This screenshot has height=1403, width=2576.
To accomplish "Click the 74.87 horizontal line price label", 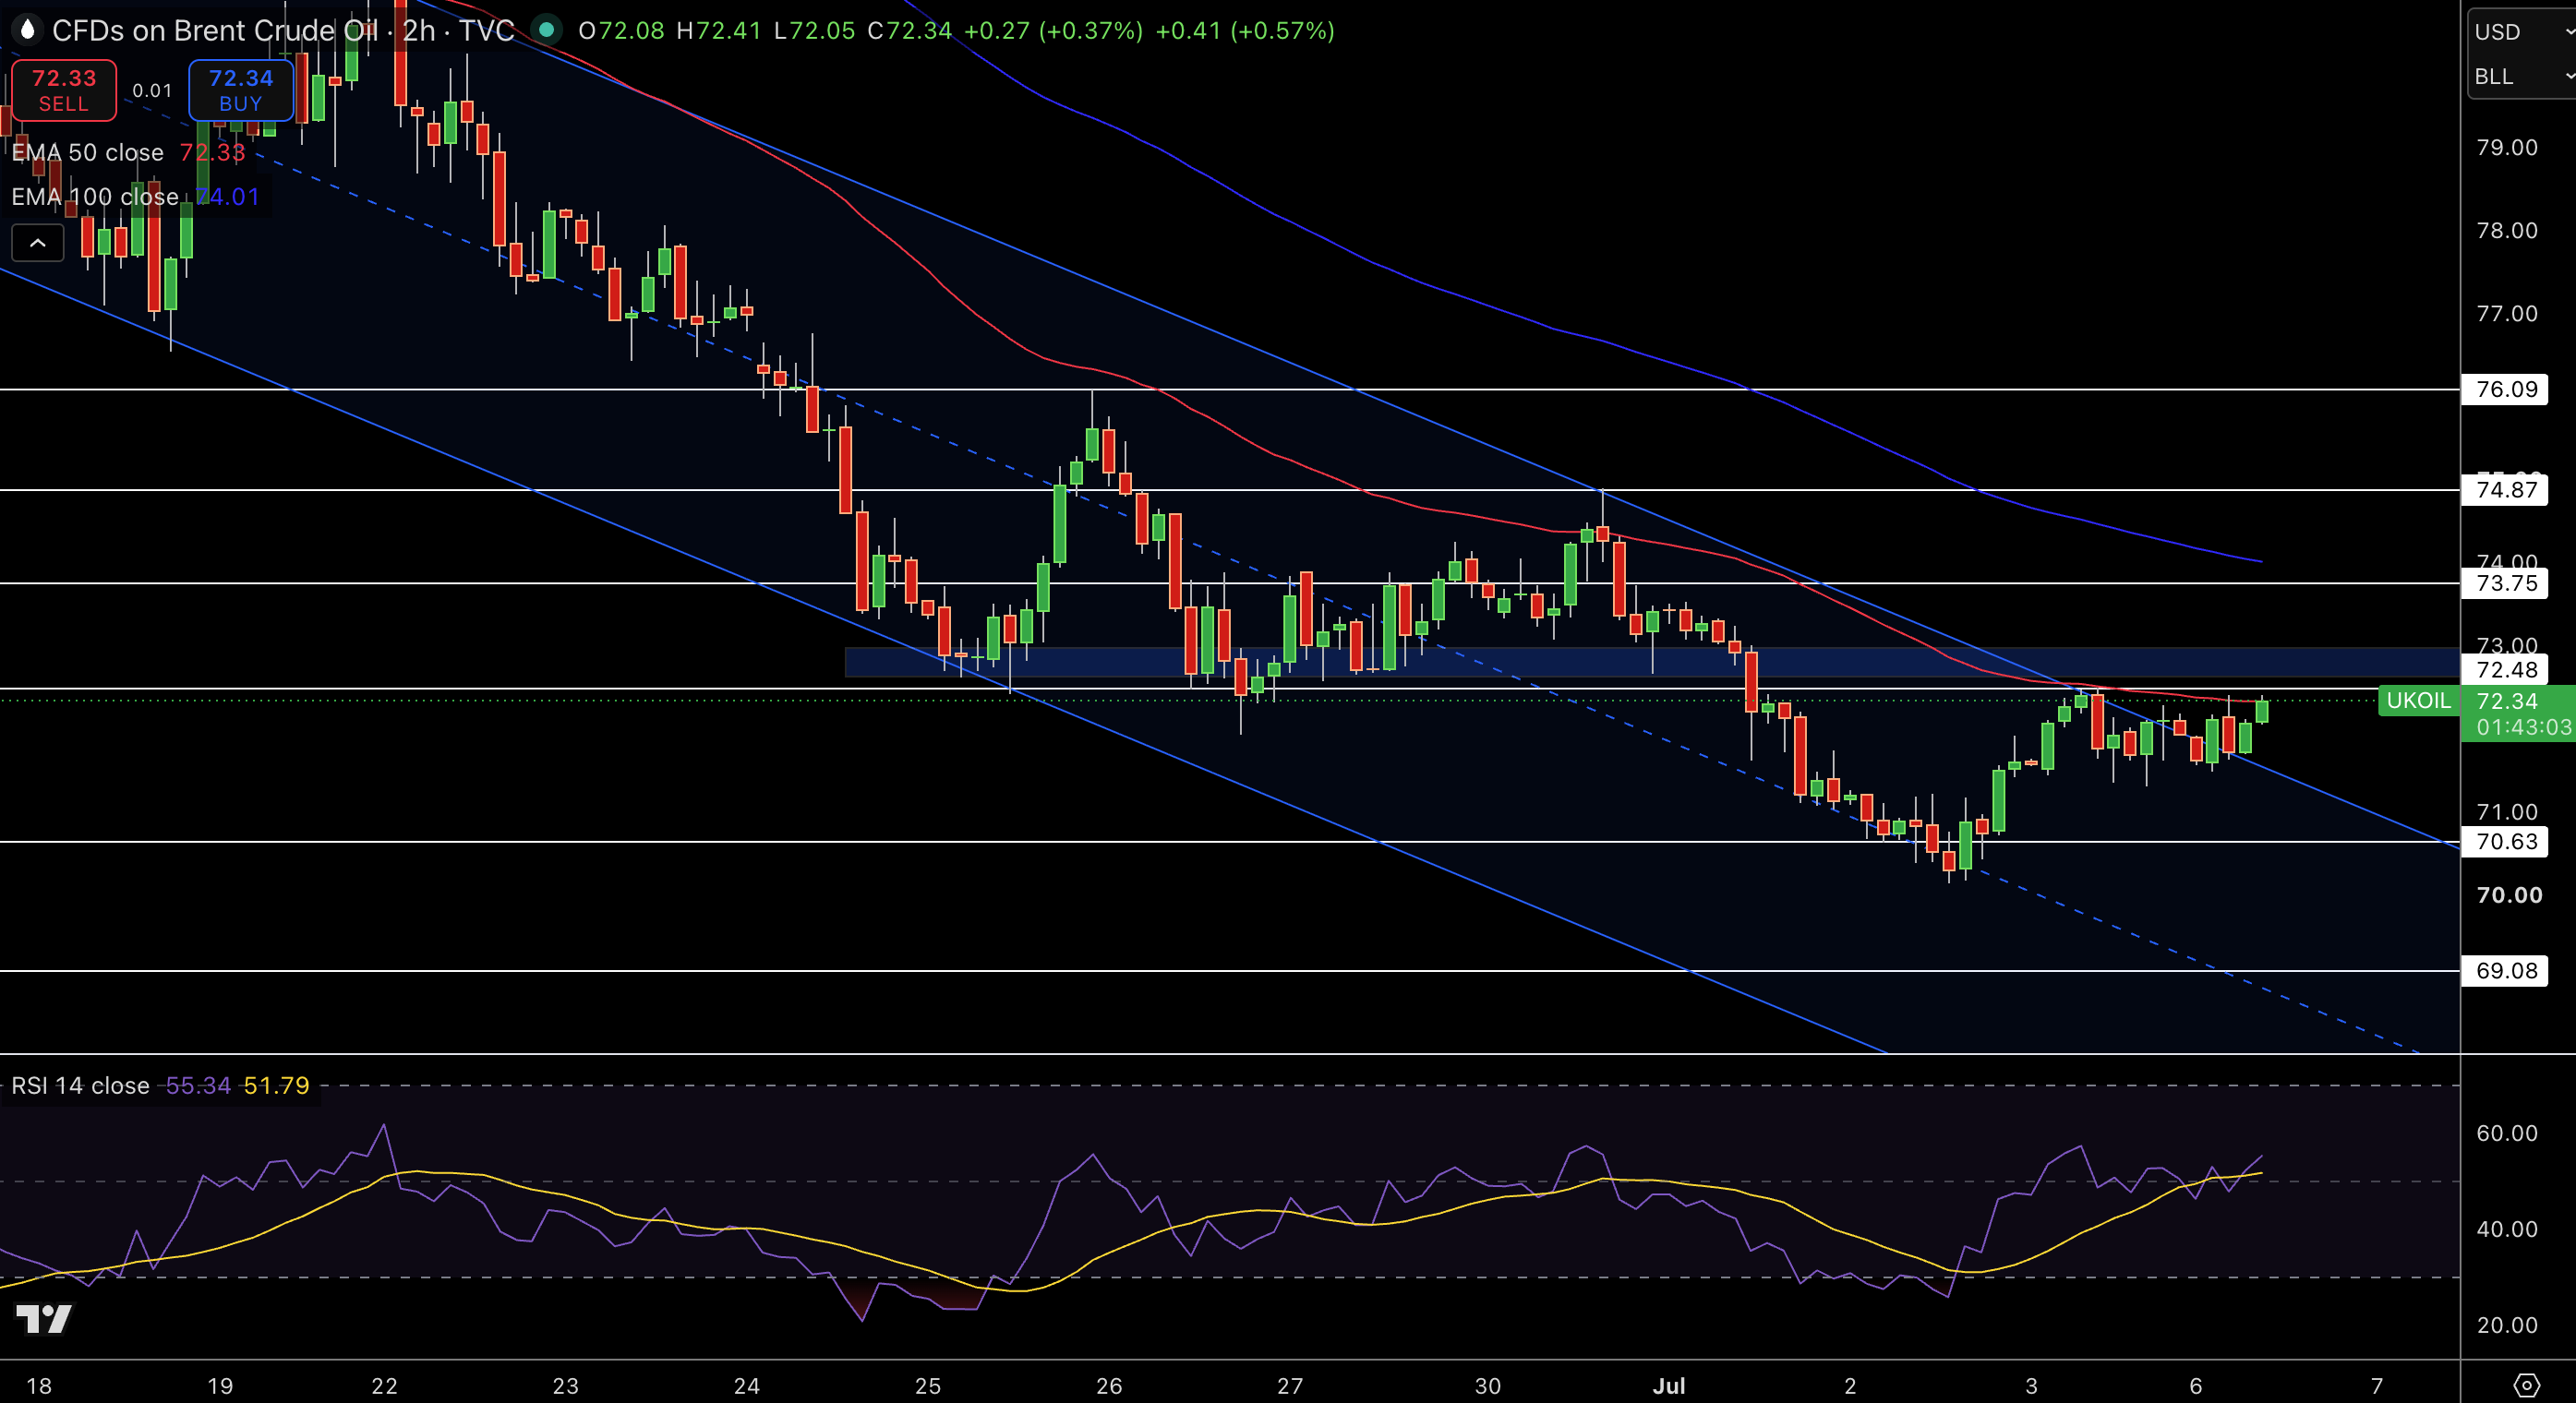I will (2506, 490).
